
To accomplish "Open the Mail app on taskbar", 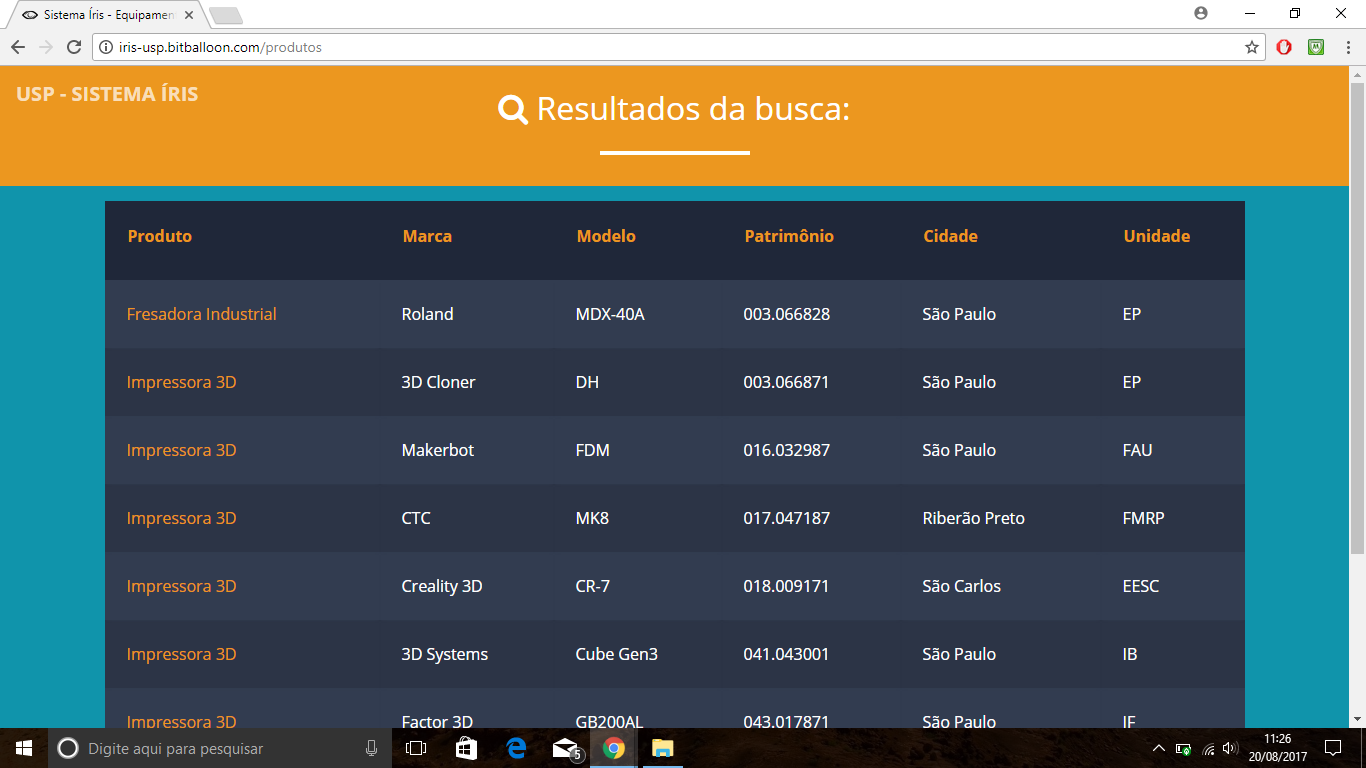I will click(x=566, y=748).
